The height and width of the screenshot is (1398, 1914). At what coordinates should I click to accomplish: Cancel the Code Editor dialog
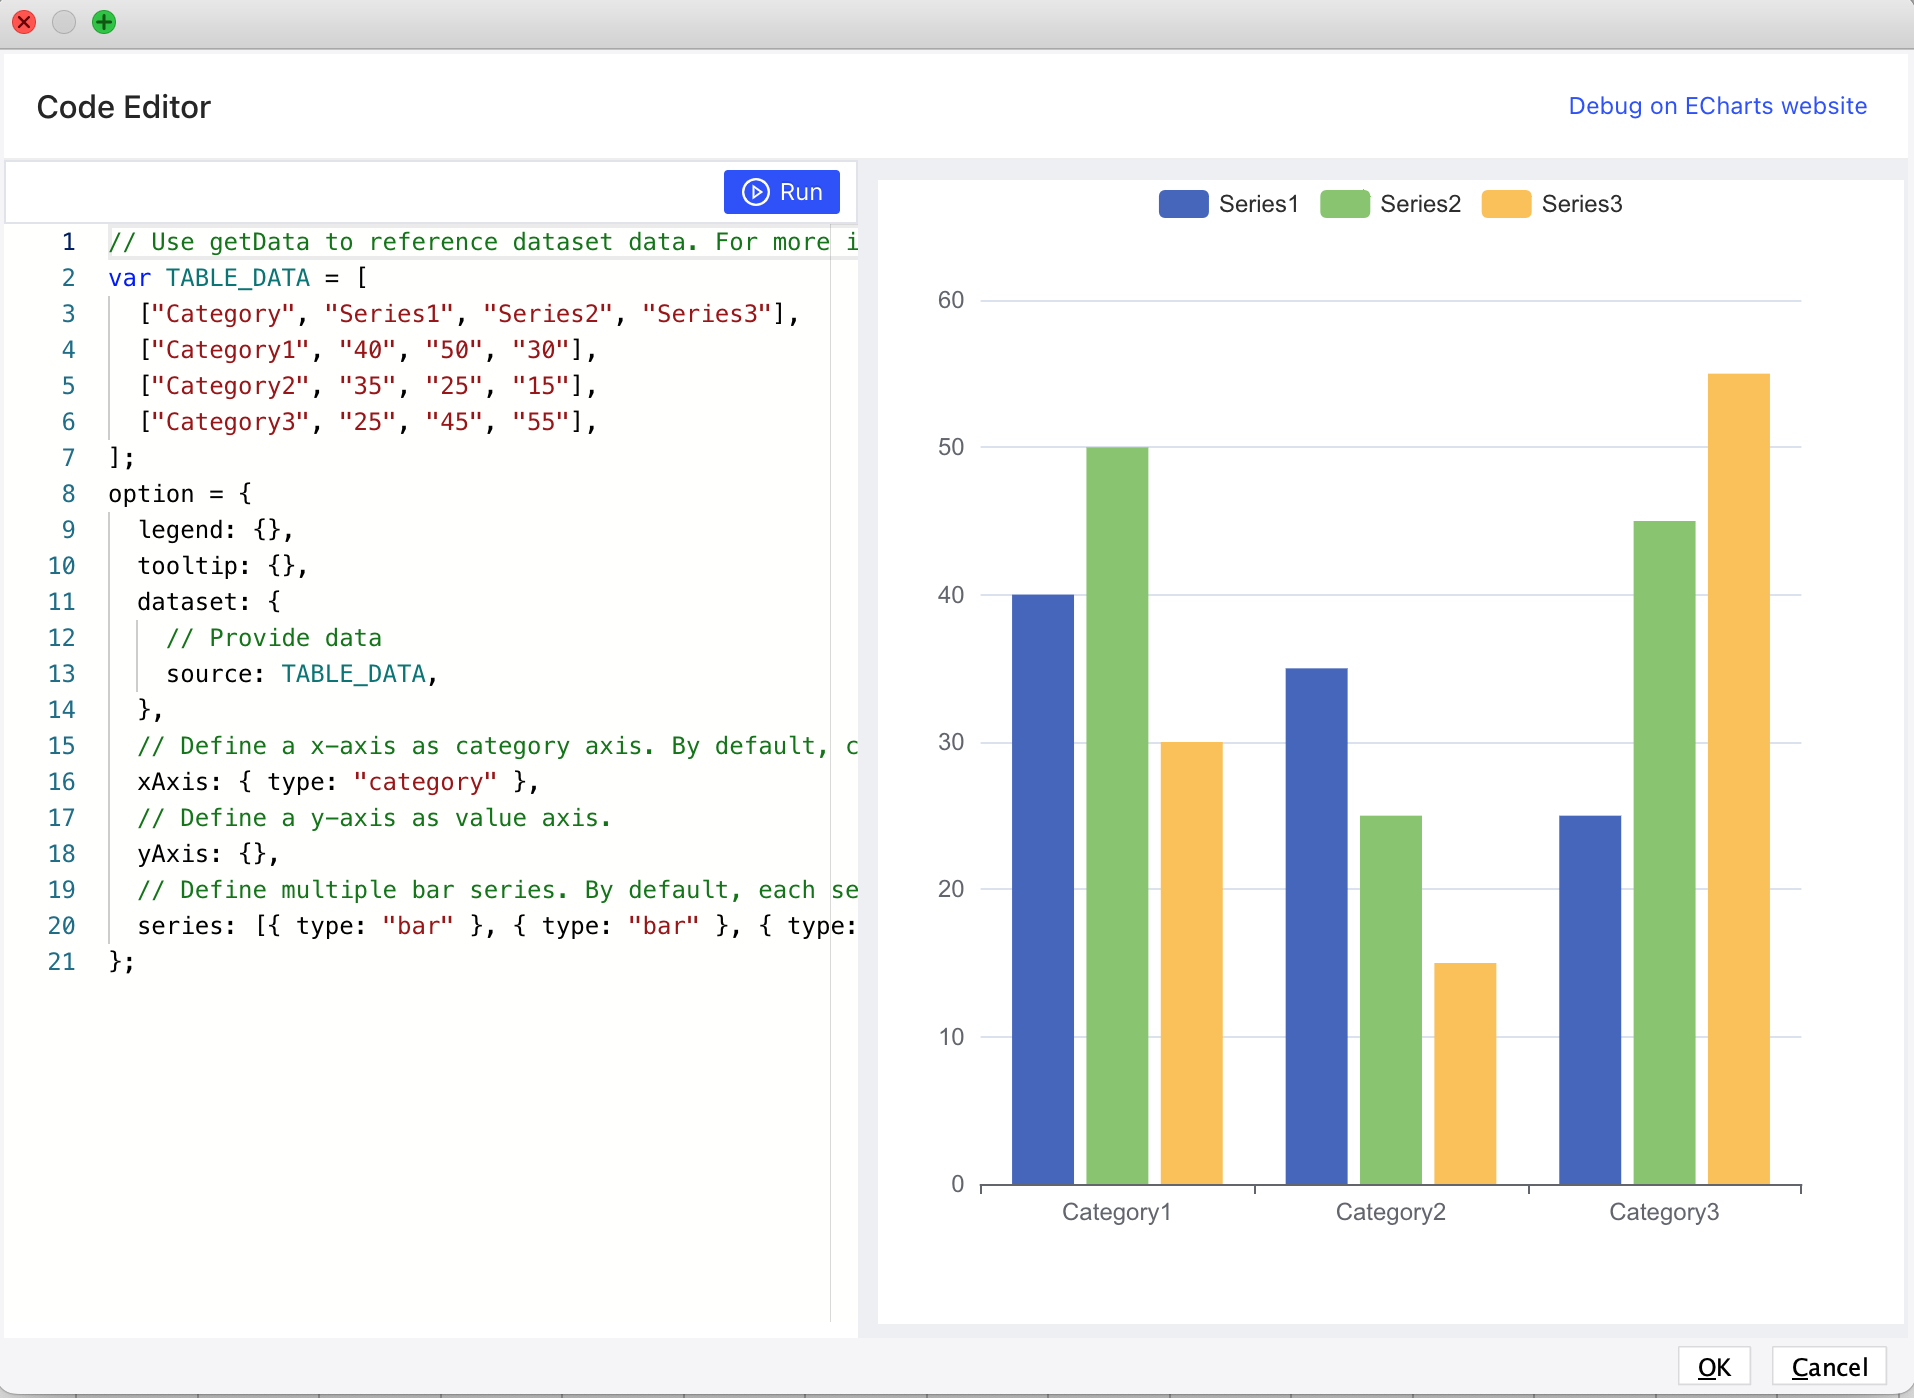(x=1829, y=1367)
